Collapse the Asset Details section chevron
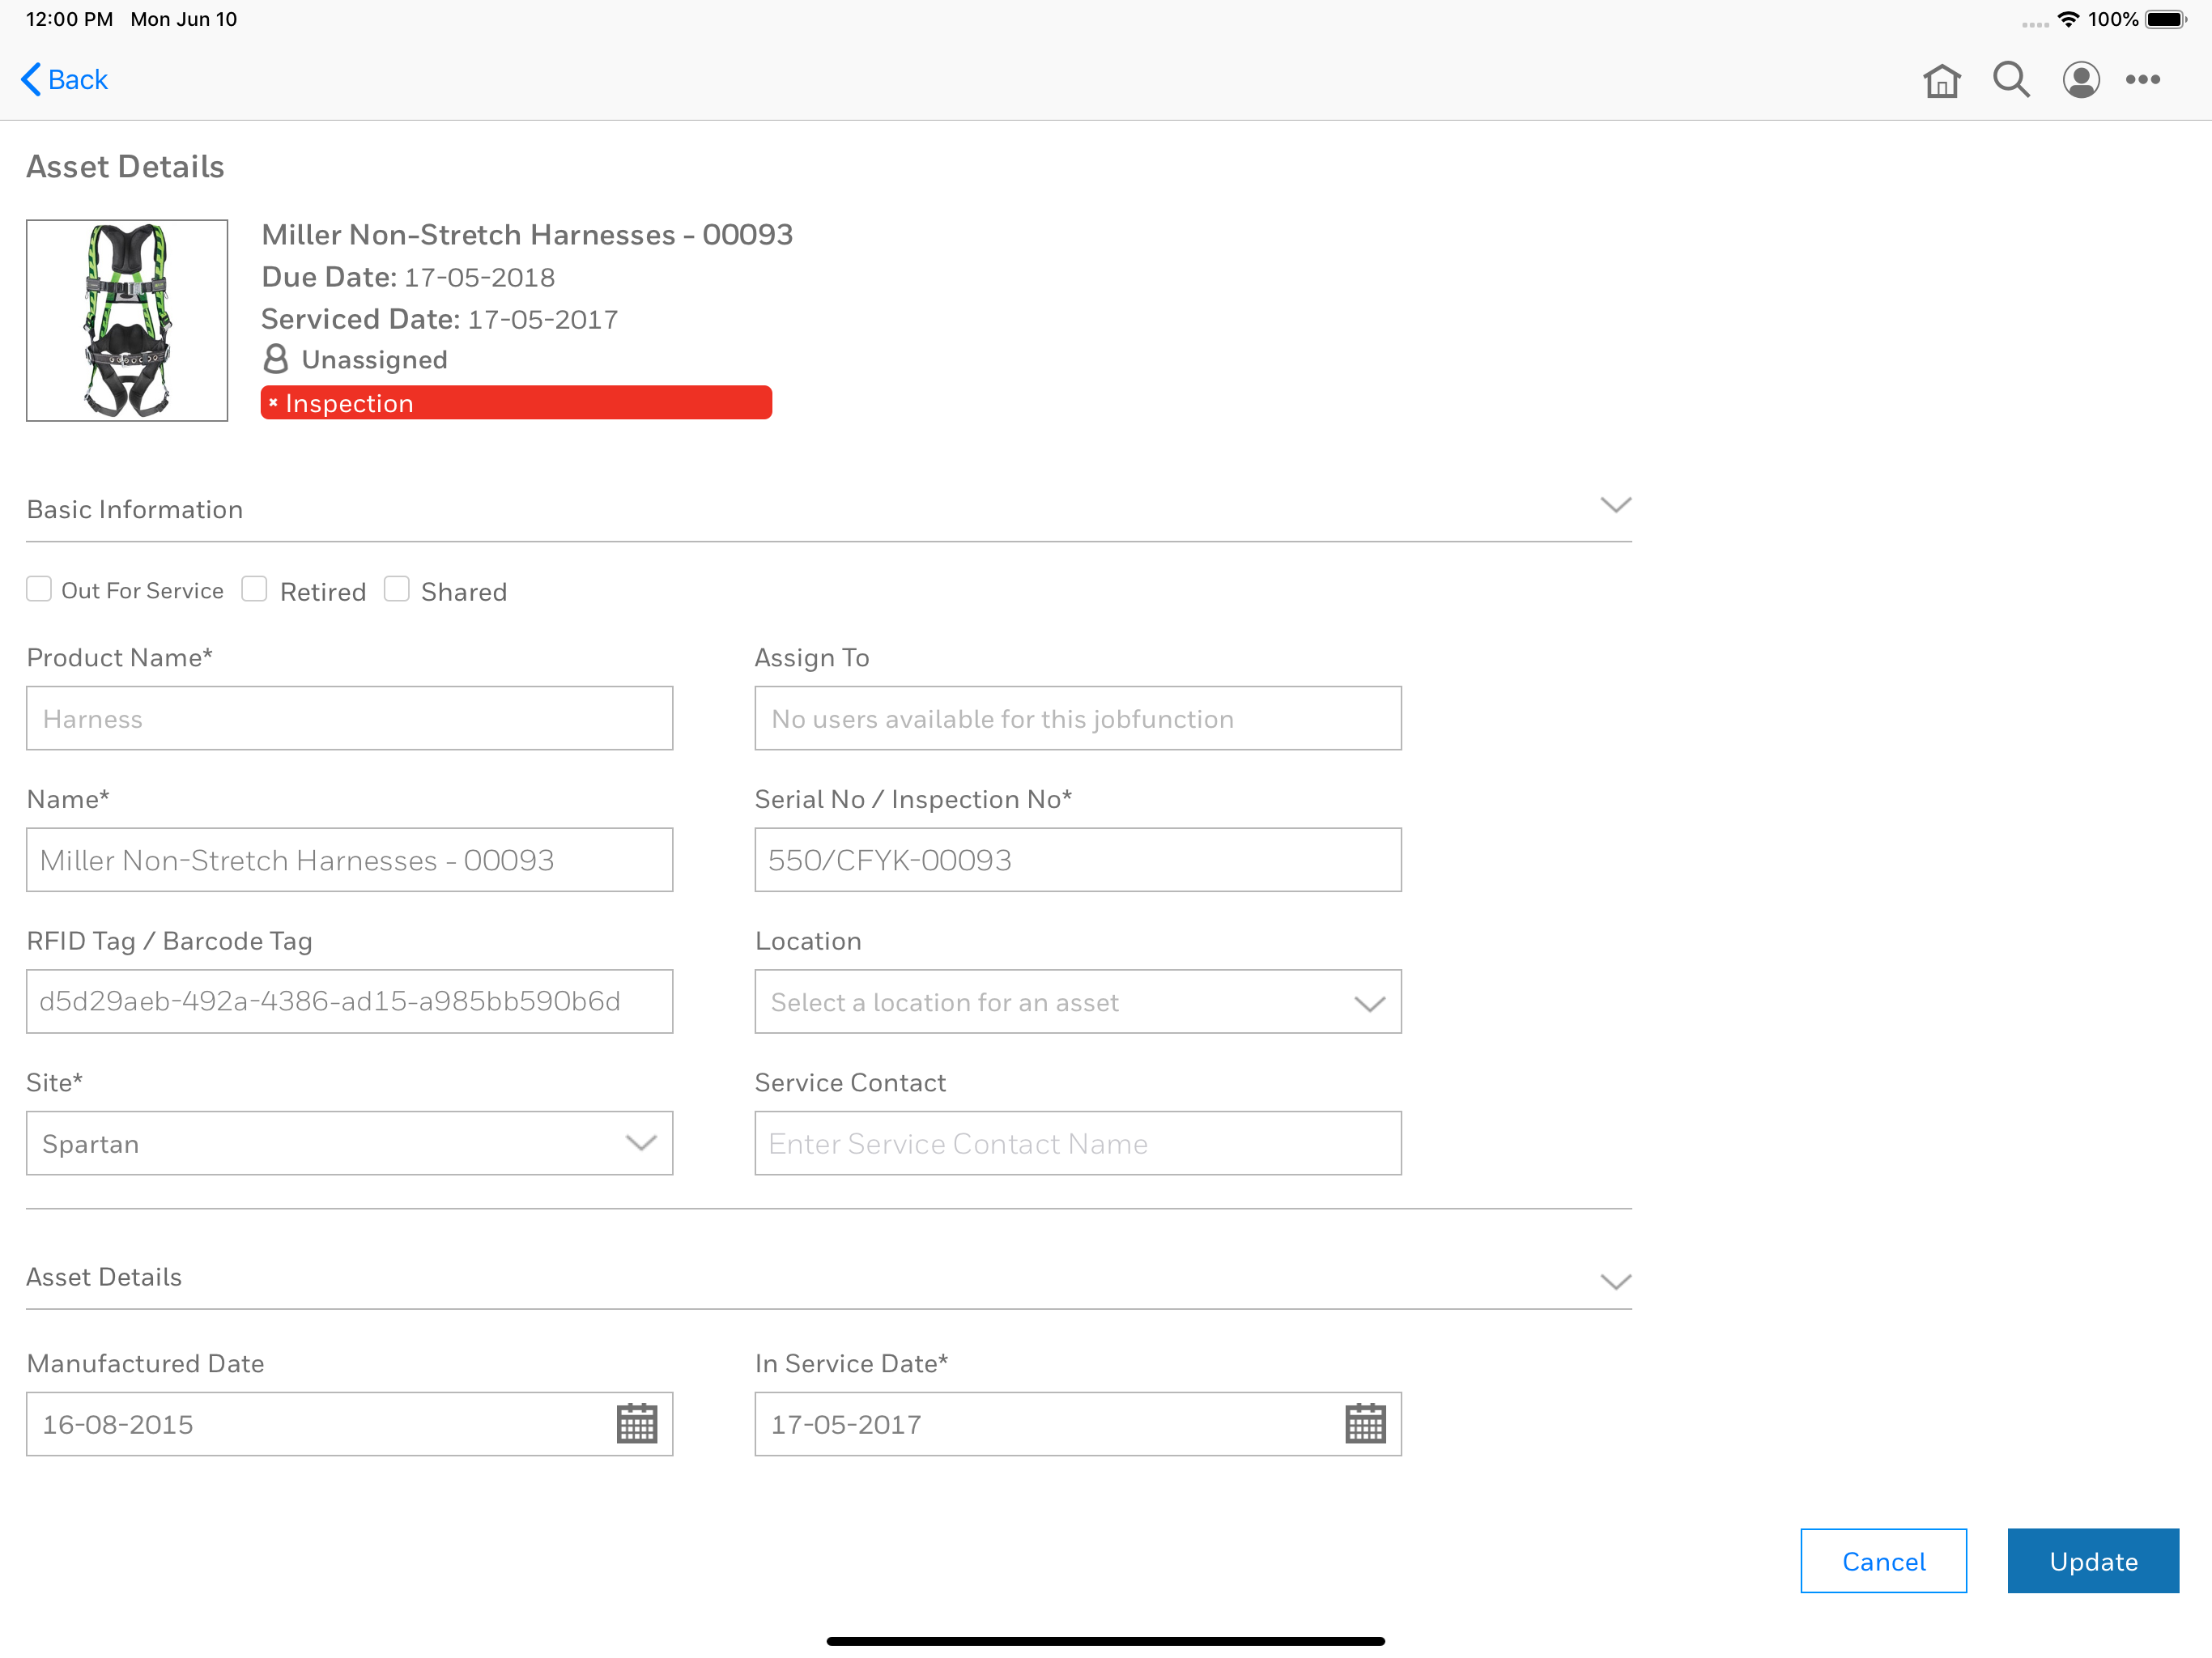Viewport: 2212px width, 1658px height. (1615, 1282)
